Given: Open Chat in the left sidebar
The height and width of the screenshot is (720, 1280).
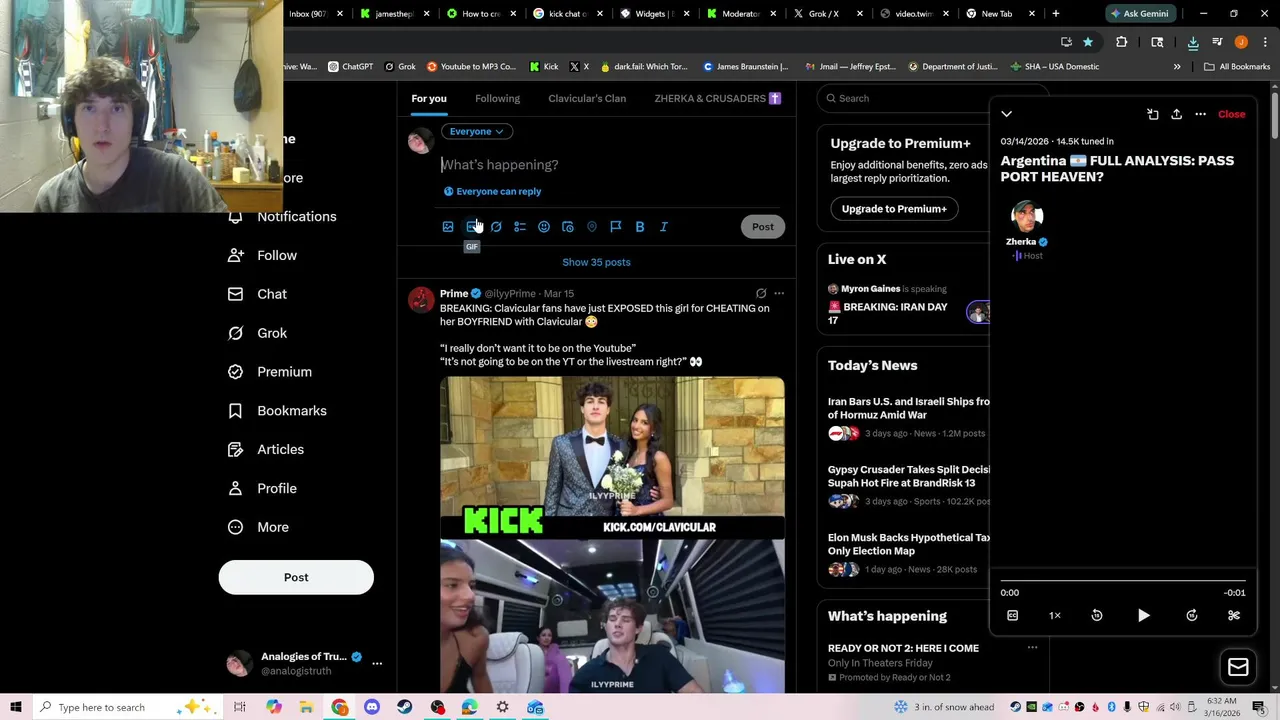Looking at the screenshot, I should coord(259,294).
